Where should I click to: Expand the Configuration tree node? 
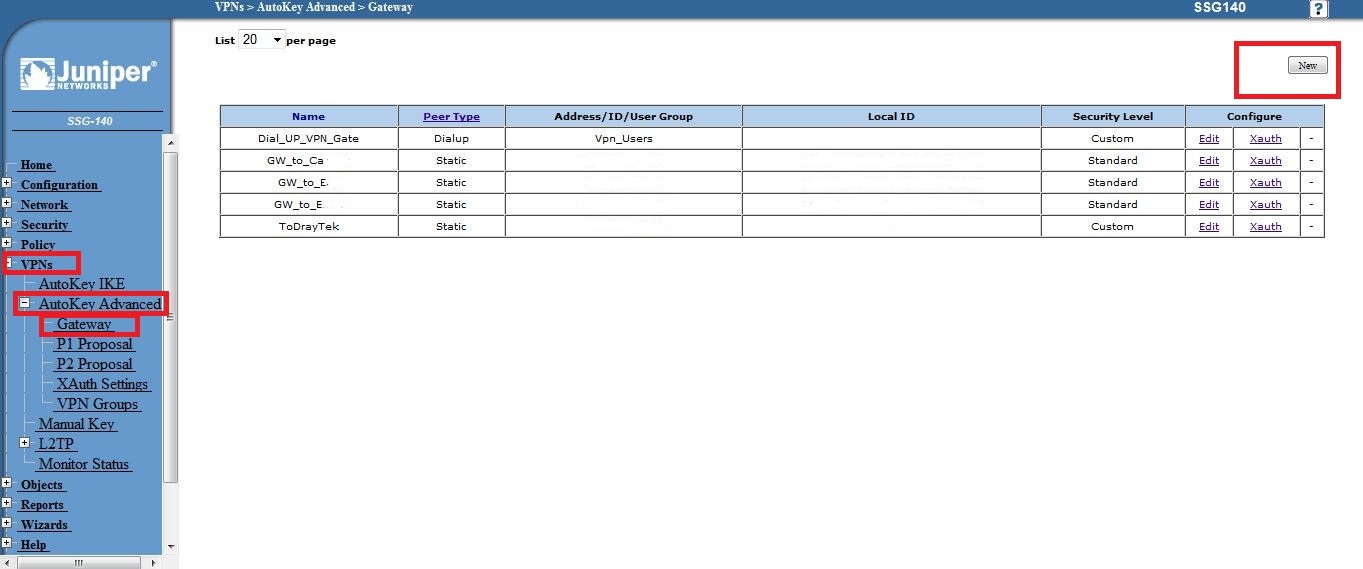tap(7, 184)
